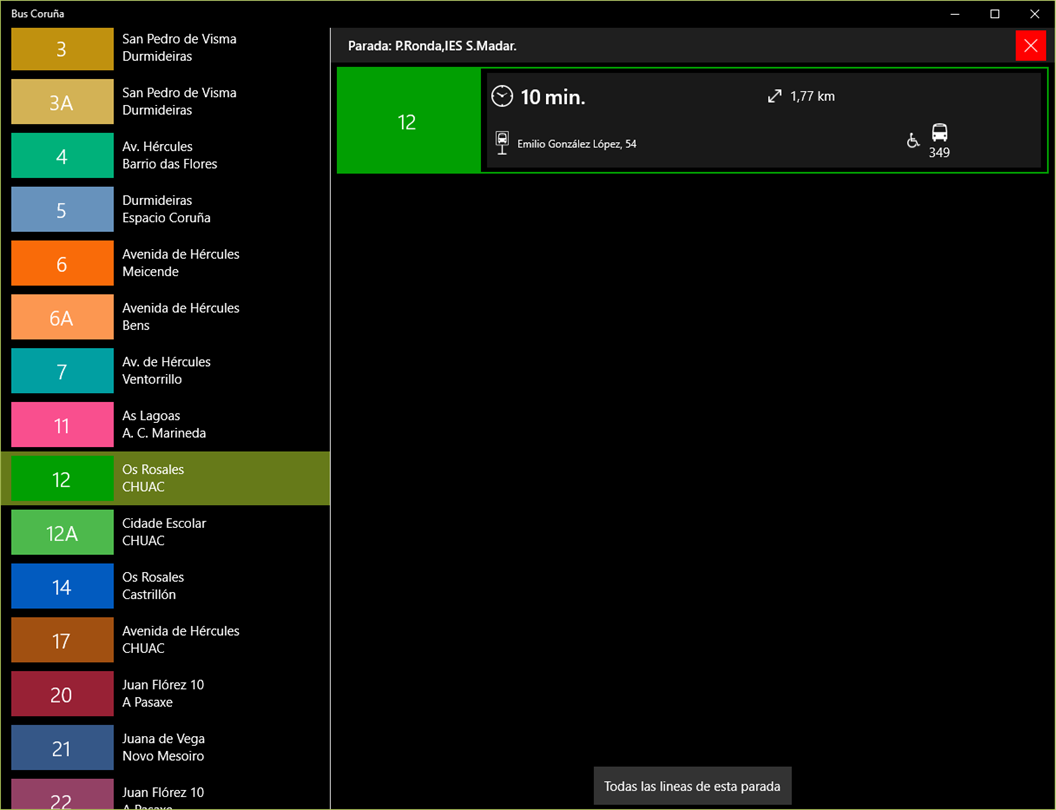Select line 17 Avenida de Hércules CHUAC
Screen dimensions: 1056x810
166,640
